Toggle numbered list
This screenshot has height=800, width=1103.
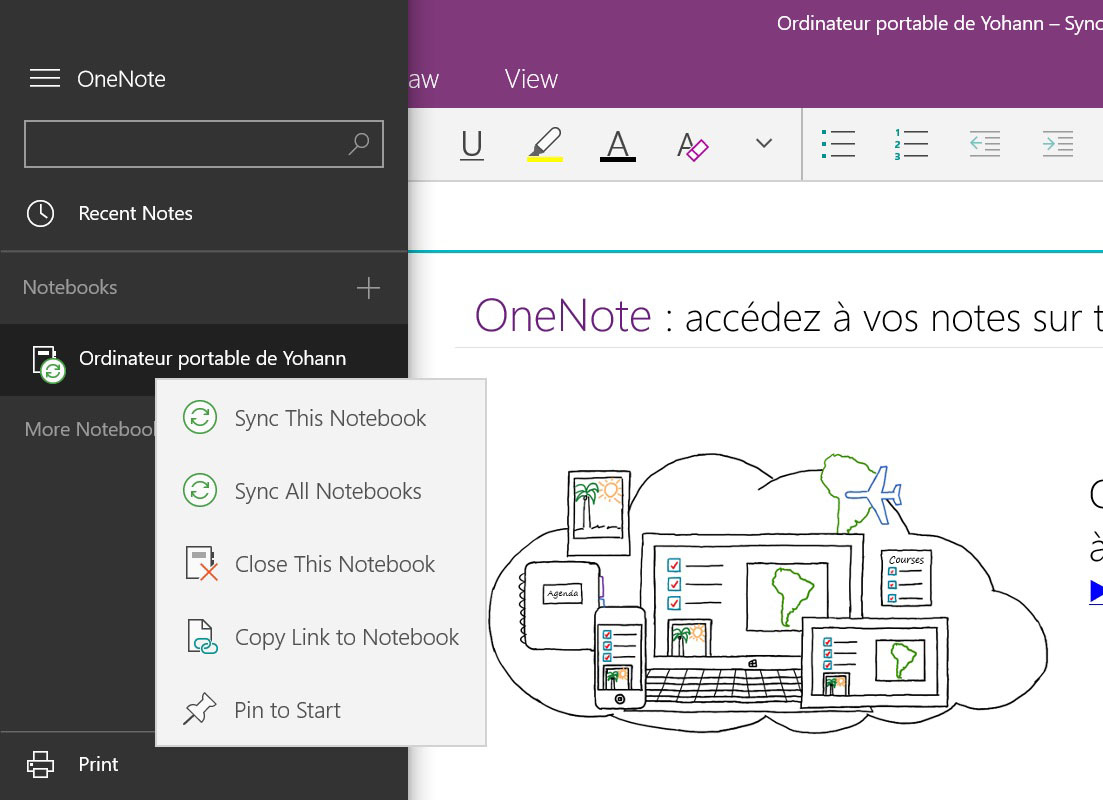911,144
